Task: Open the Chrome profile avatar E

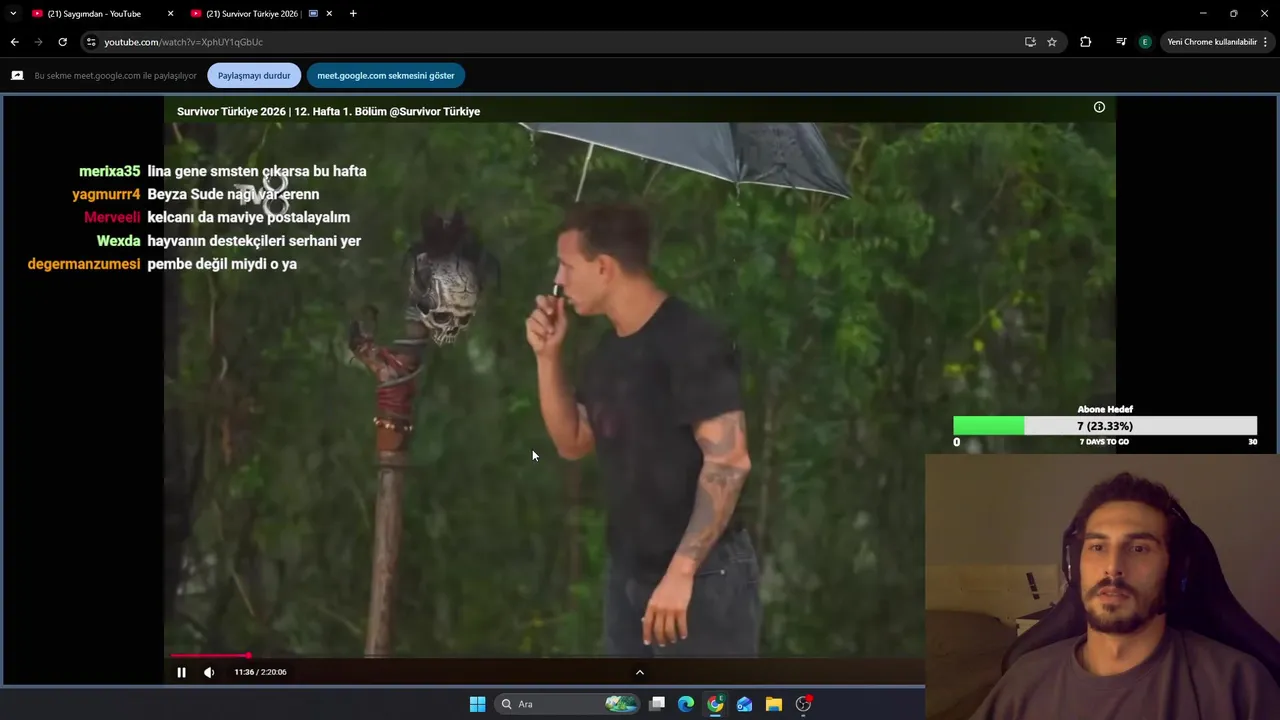Action: 1145,42
